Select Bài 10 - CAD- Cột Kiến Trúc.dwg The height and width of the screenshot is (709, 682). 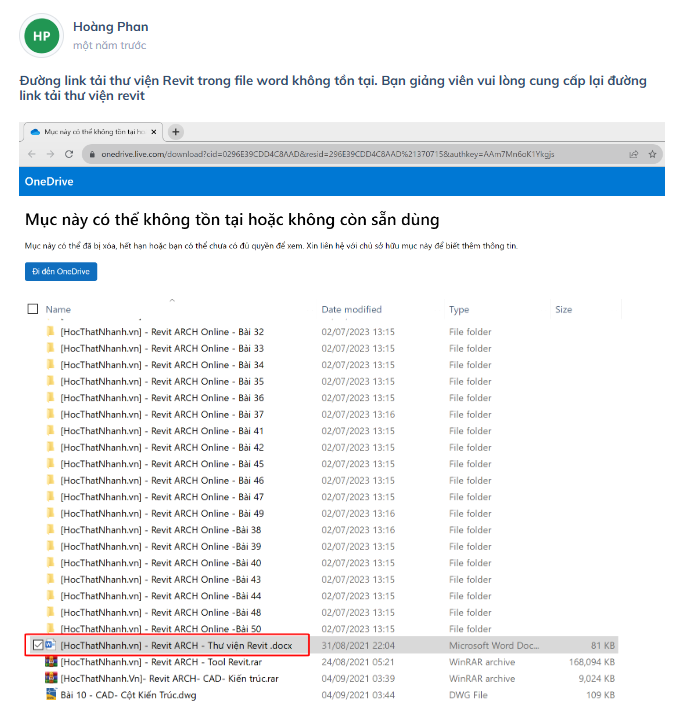point(128,695)
